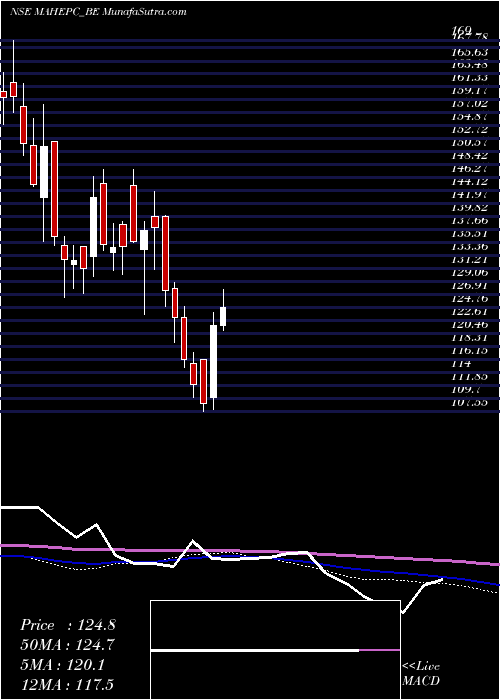The image size is (500, 700).
Task: Click the 5MA : 120.1 legend line
Action: click(62, 665)
